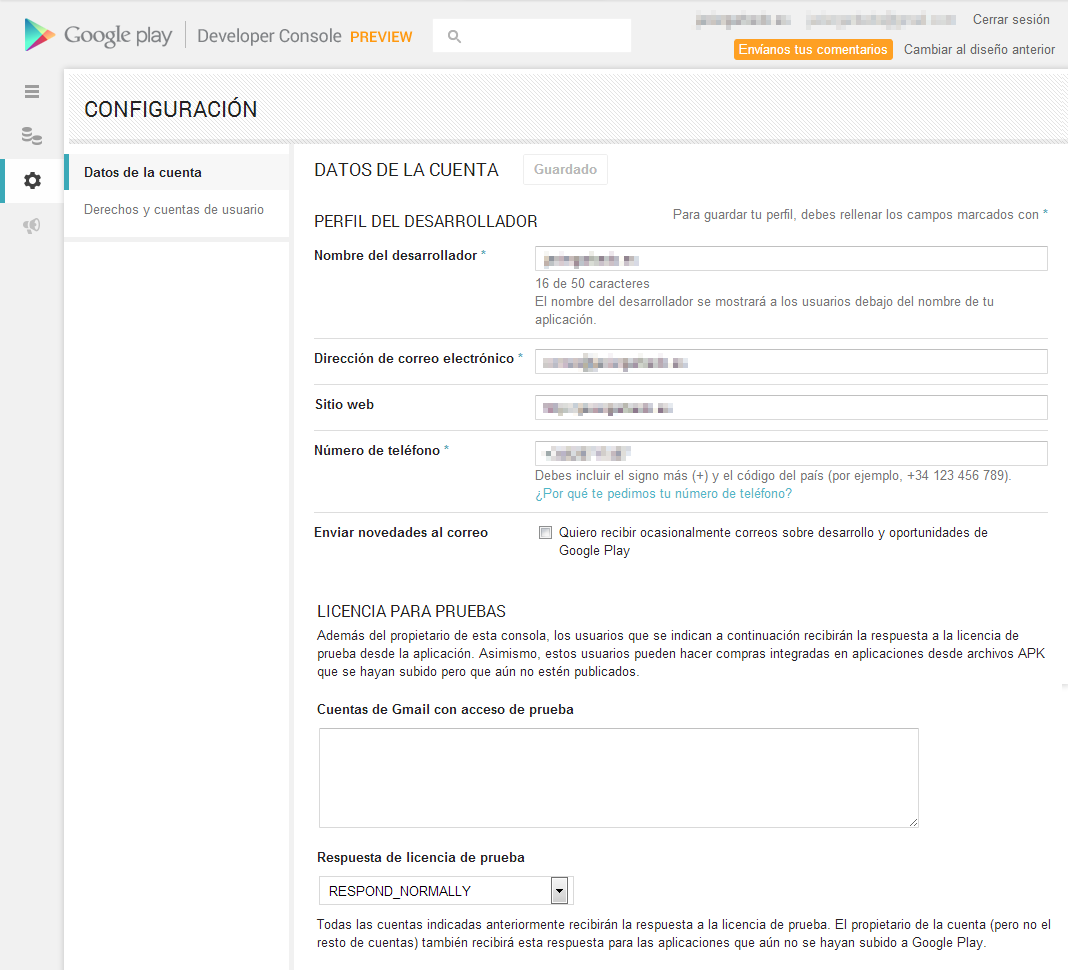The width and height of the screenshot is (1068, 970).
Task: Select the settings gear icon
Action: tap(32, 181)
